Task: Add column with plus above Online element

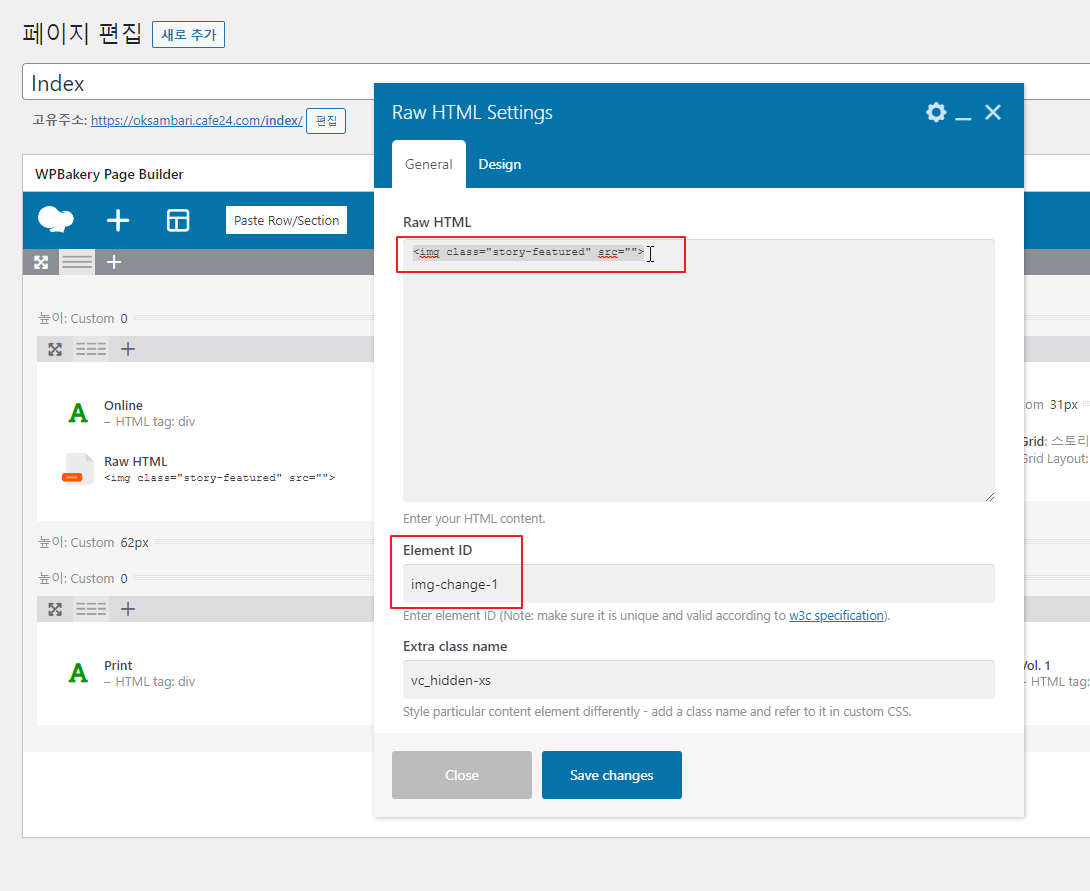Action: [128, 349]
